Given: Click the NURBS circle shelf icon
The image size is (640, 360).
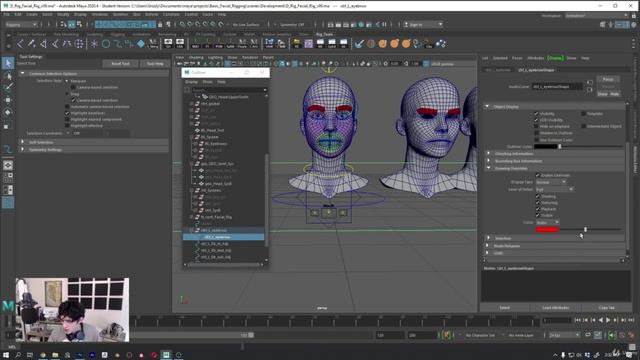Looking at the screenshot, I should point(106,44).
